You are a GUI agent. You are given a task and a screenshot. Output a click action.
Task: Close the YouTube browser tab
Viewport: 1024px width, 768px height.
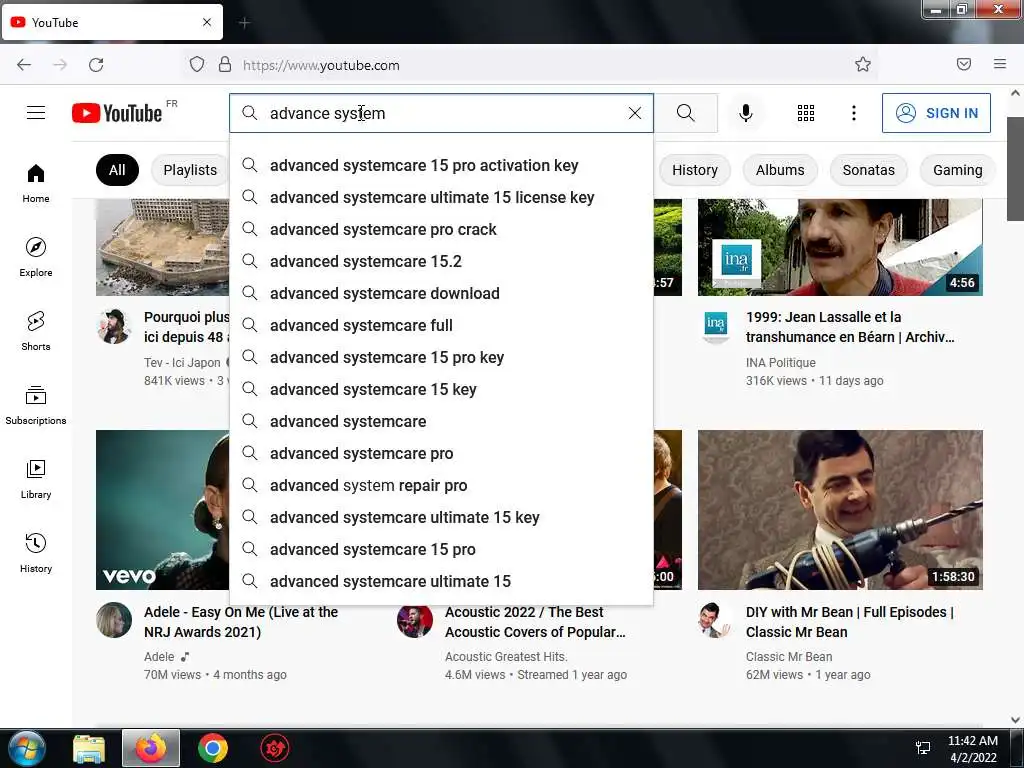(x=207, y=22)
